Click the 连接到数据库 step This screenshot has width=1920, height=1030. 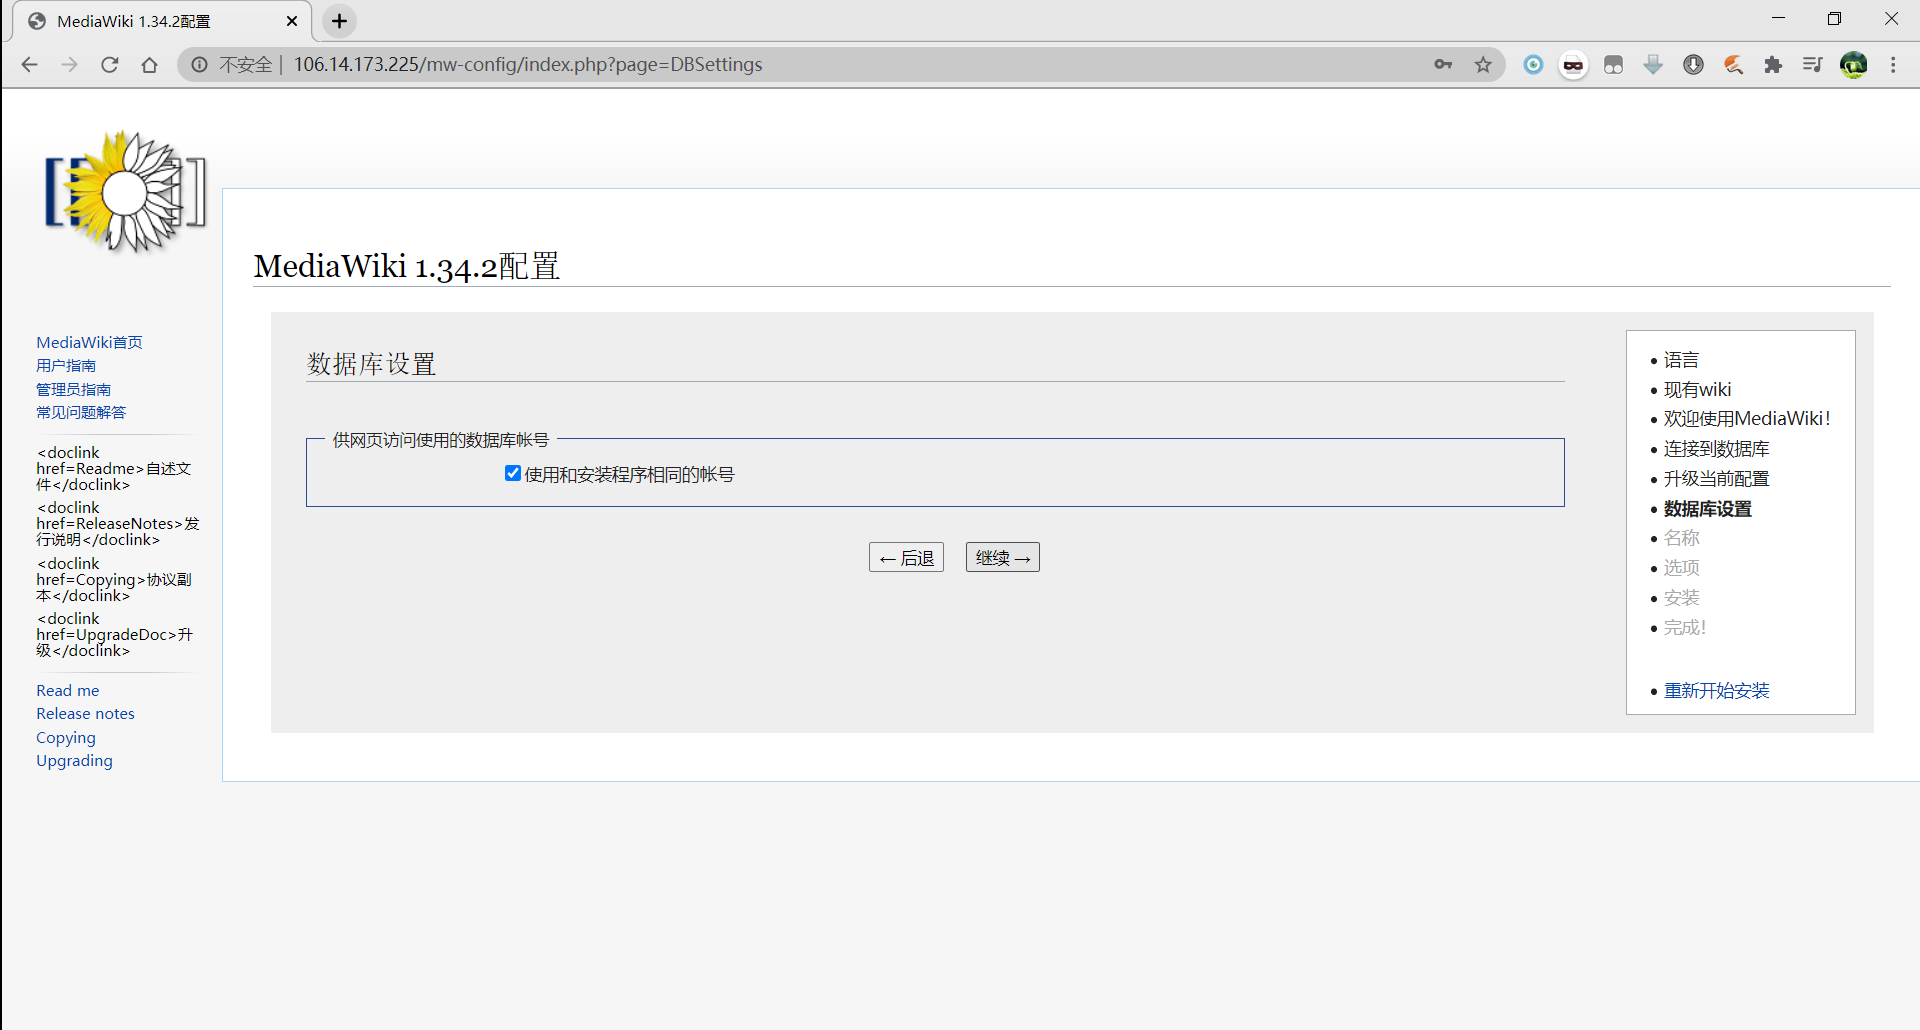click(1716, 449)
